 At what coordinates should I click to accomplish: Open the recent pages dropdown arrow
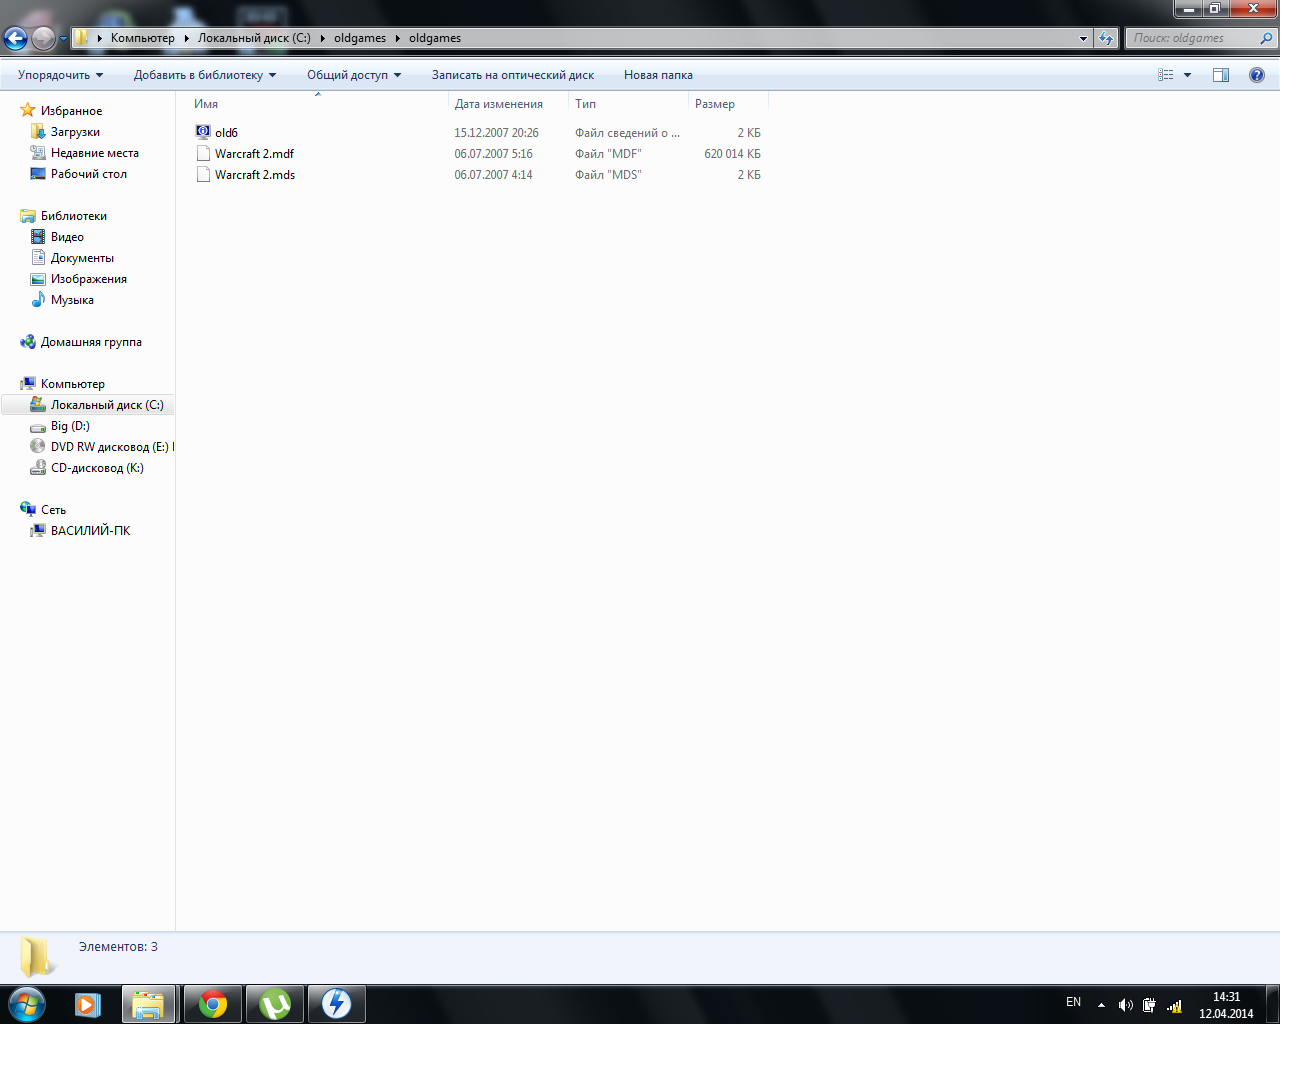click(x=63, y=39)
